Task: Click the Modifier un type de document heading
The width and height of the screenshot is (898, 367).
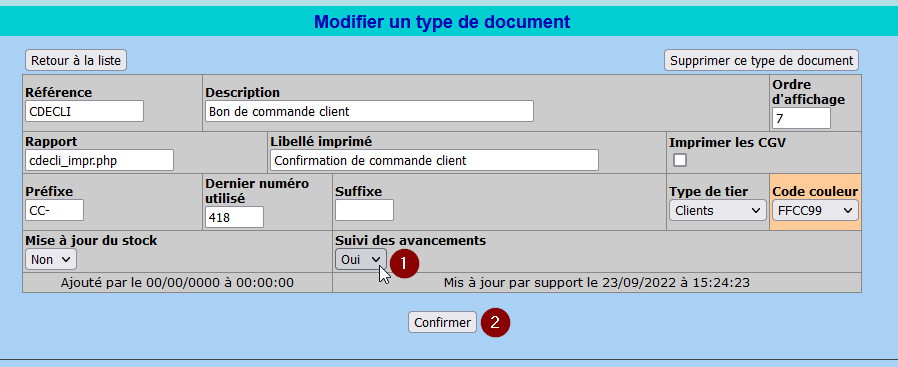Action: (x=442, y=22)
